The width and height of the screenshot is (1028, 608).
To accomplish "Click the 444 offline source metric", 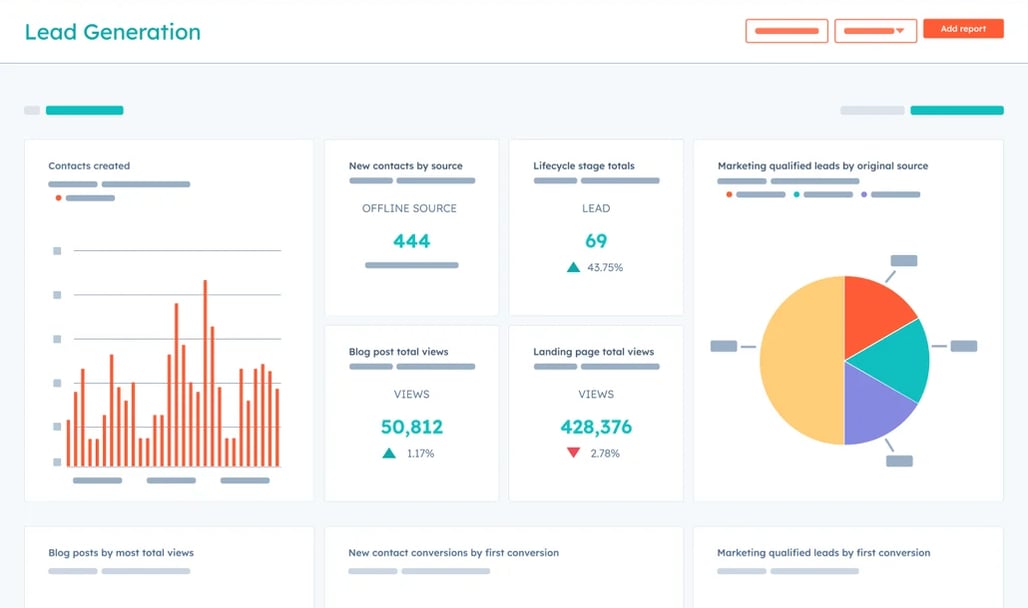I will [410, 240].
